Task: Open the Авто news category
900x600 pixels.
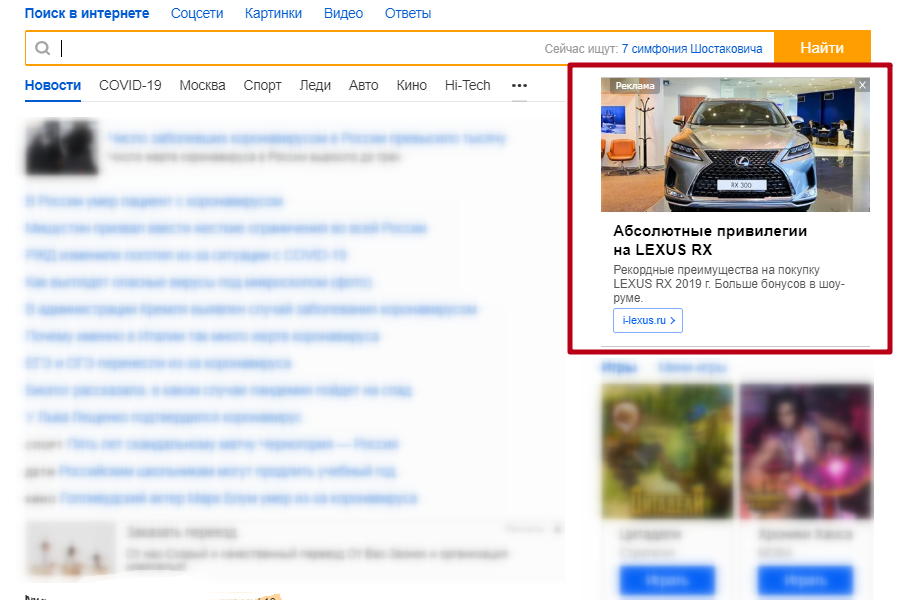Action: [x=364, y=85]
